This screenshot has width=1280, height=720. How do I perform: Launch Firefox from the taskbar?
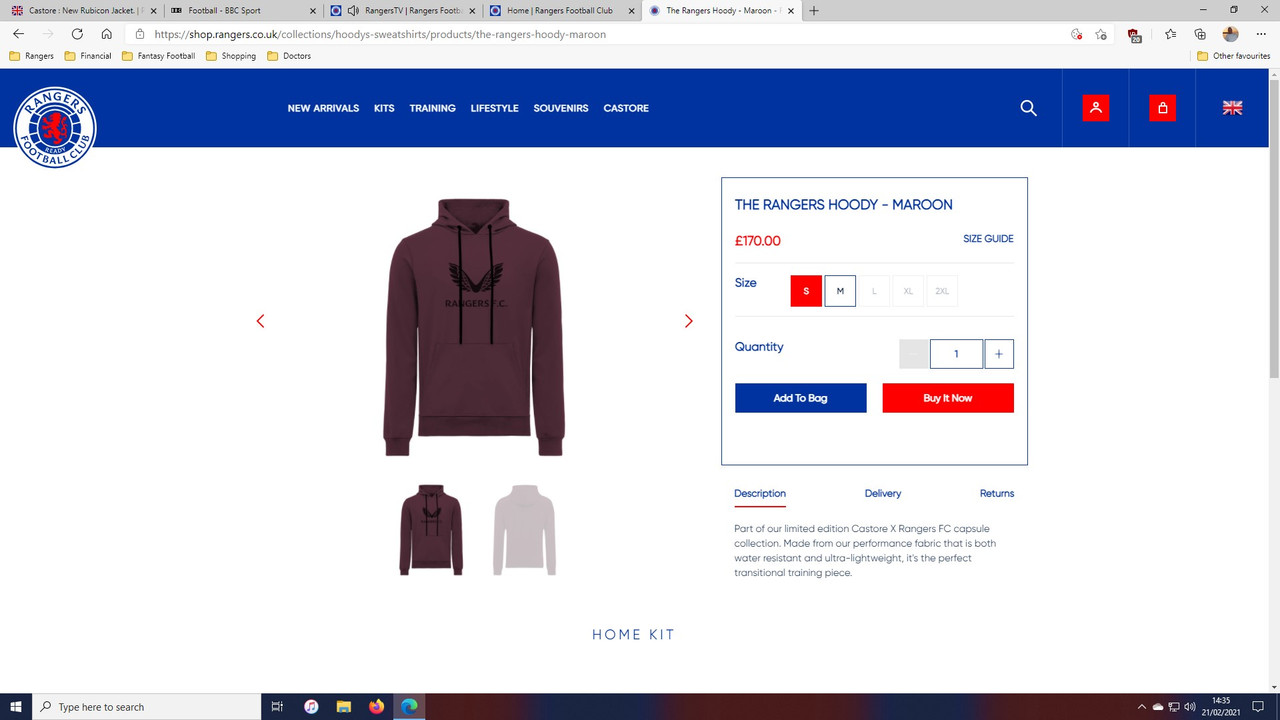(376, 707)
